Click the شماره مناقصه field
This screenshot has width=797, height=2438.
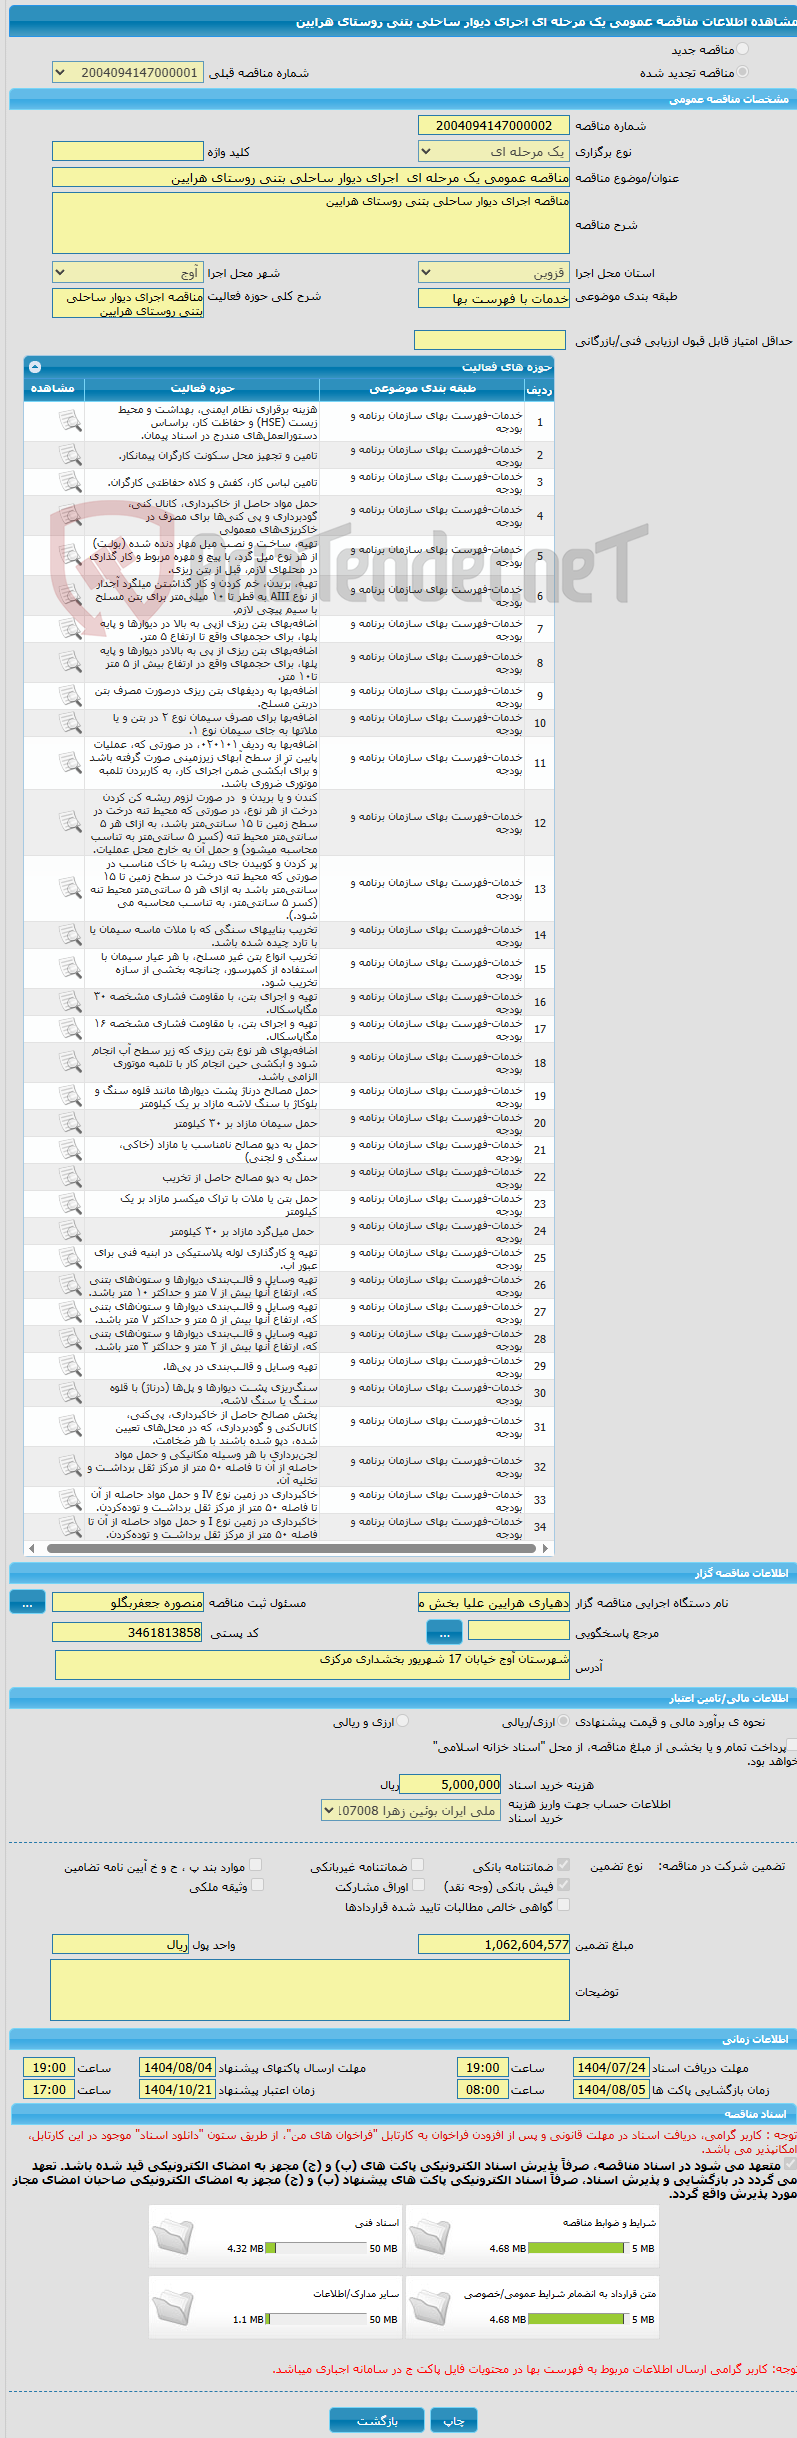click(x=494, y=125)
